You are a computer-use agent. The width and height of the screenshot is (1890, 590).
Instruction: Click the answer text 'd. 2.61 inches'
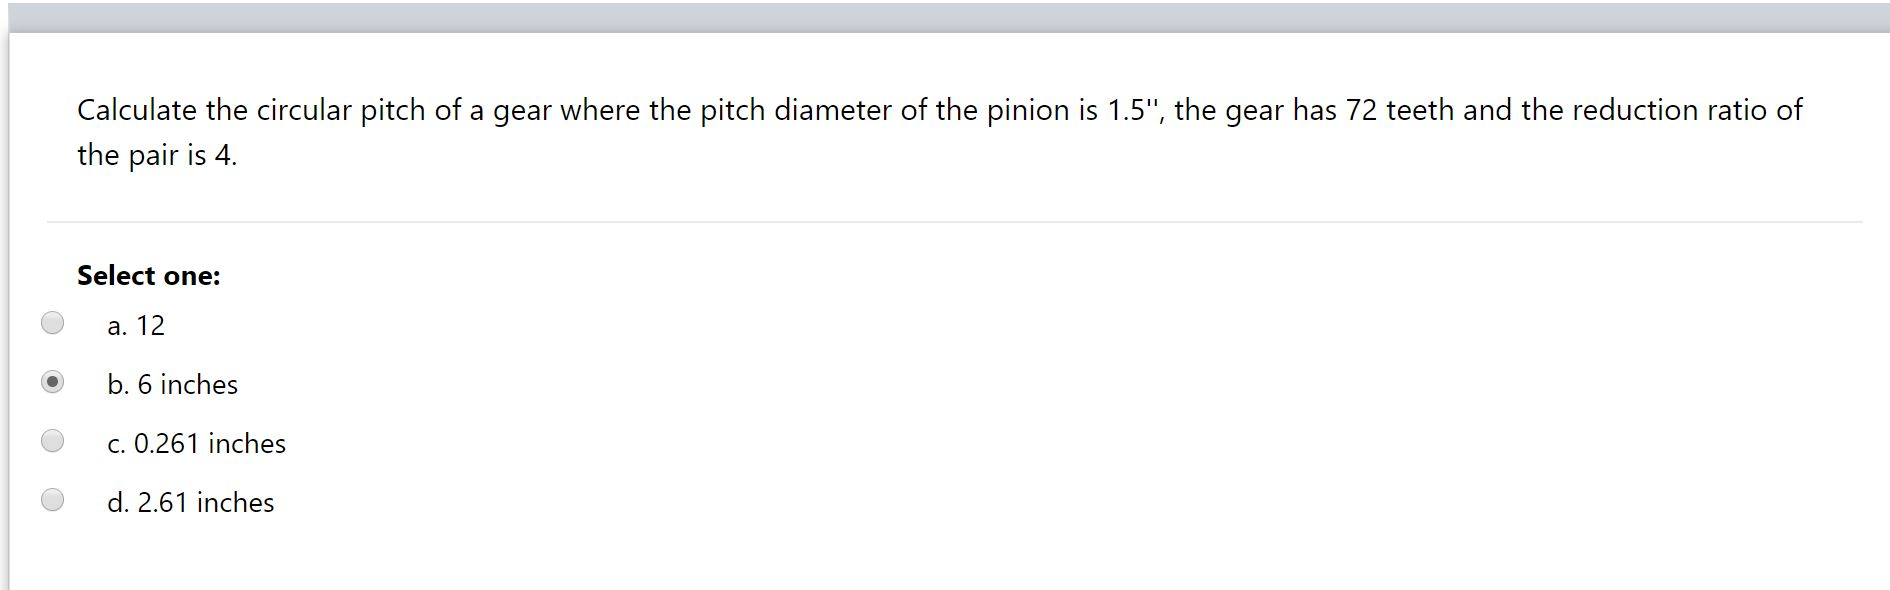click(x=192, y=501)
